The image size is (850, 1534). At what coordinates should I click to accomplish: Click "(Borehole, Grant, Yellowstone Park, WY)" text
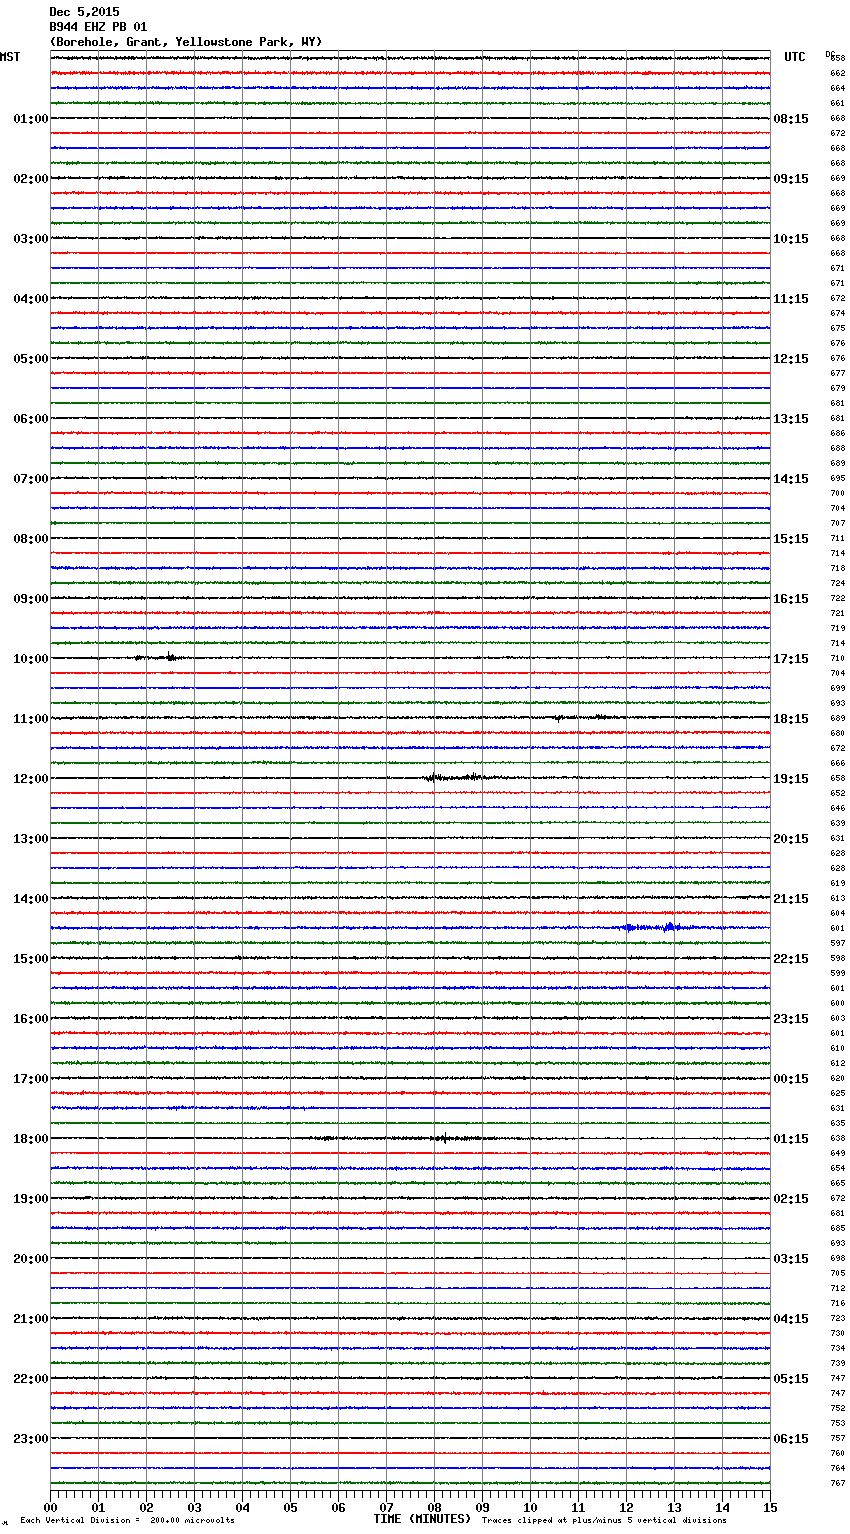point(186,42)
